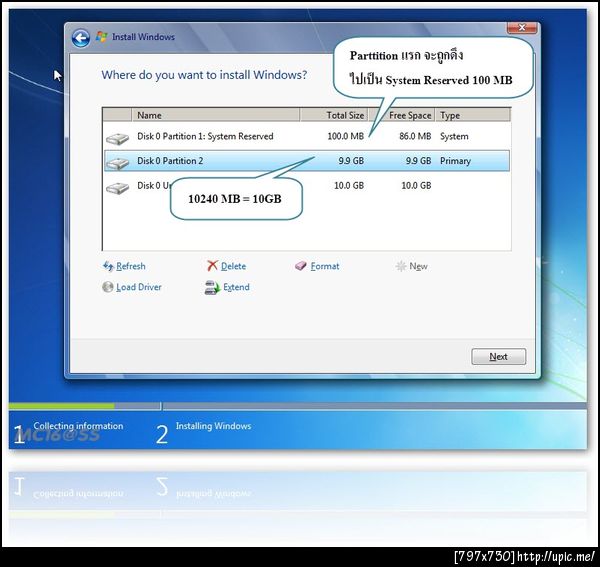Screen dimensions: 600x567
Task: Refresh the partition list
Action: [130, 266]
